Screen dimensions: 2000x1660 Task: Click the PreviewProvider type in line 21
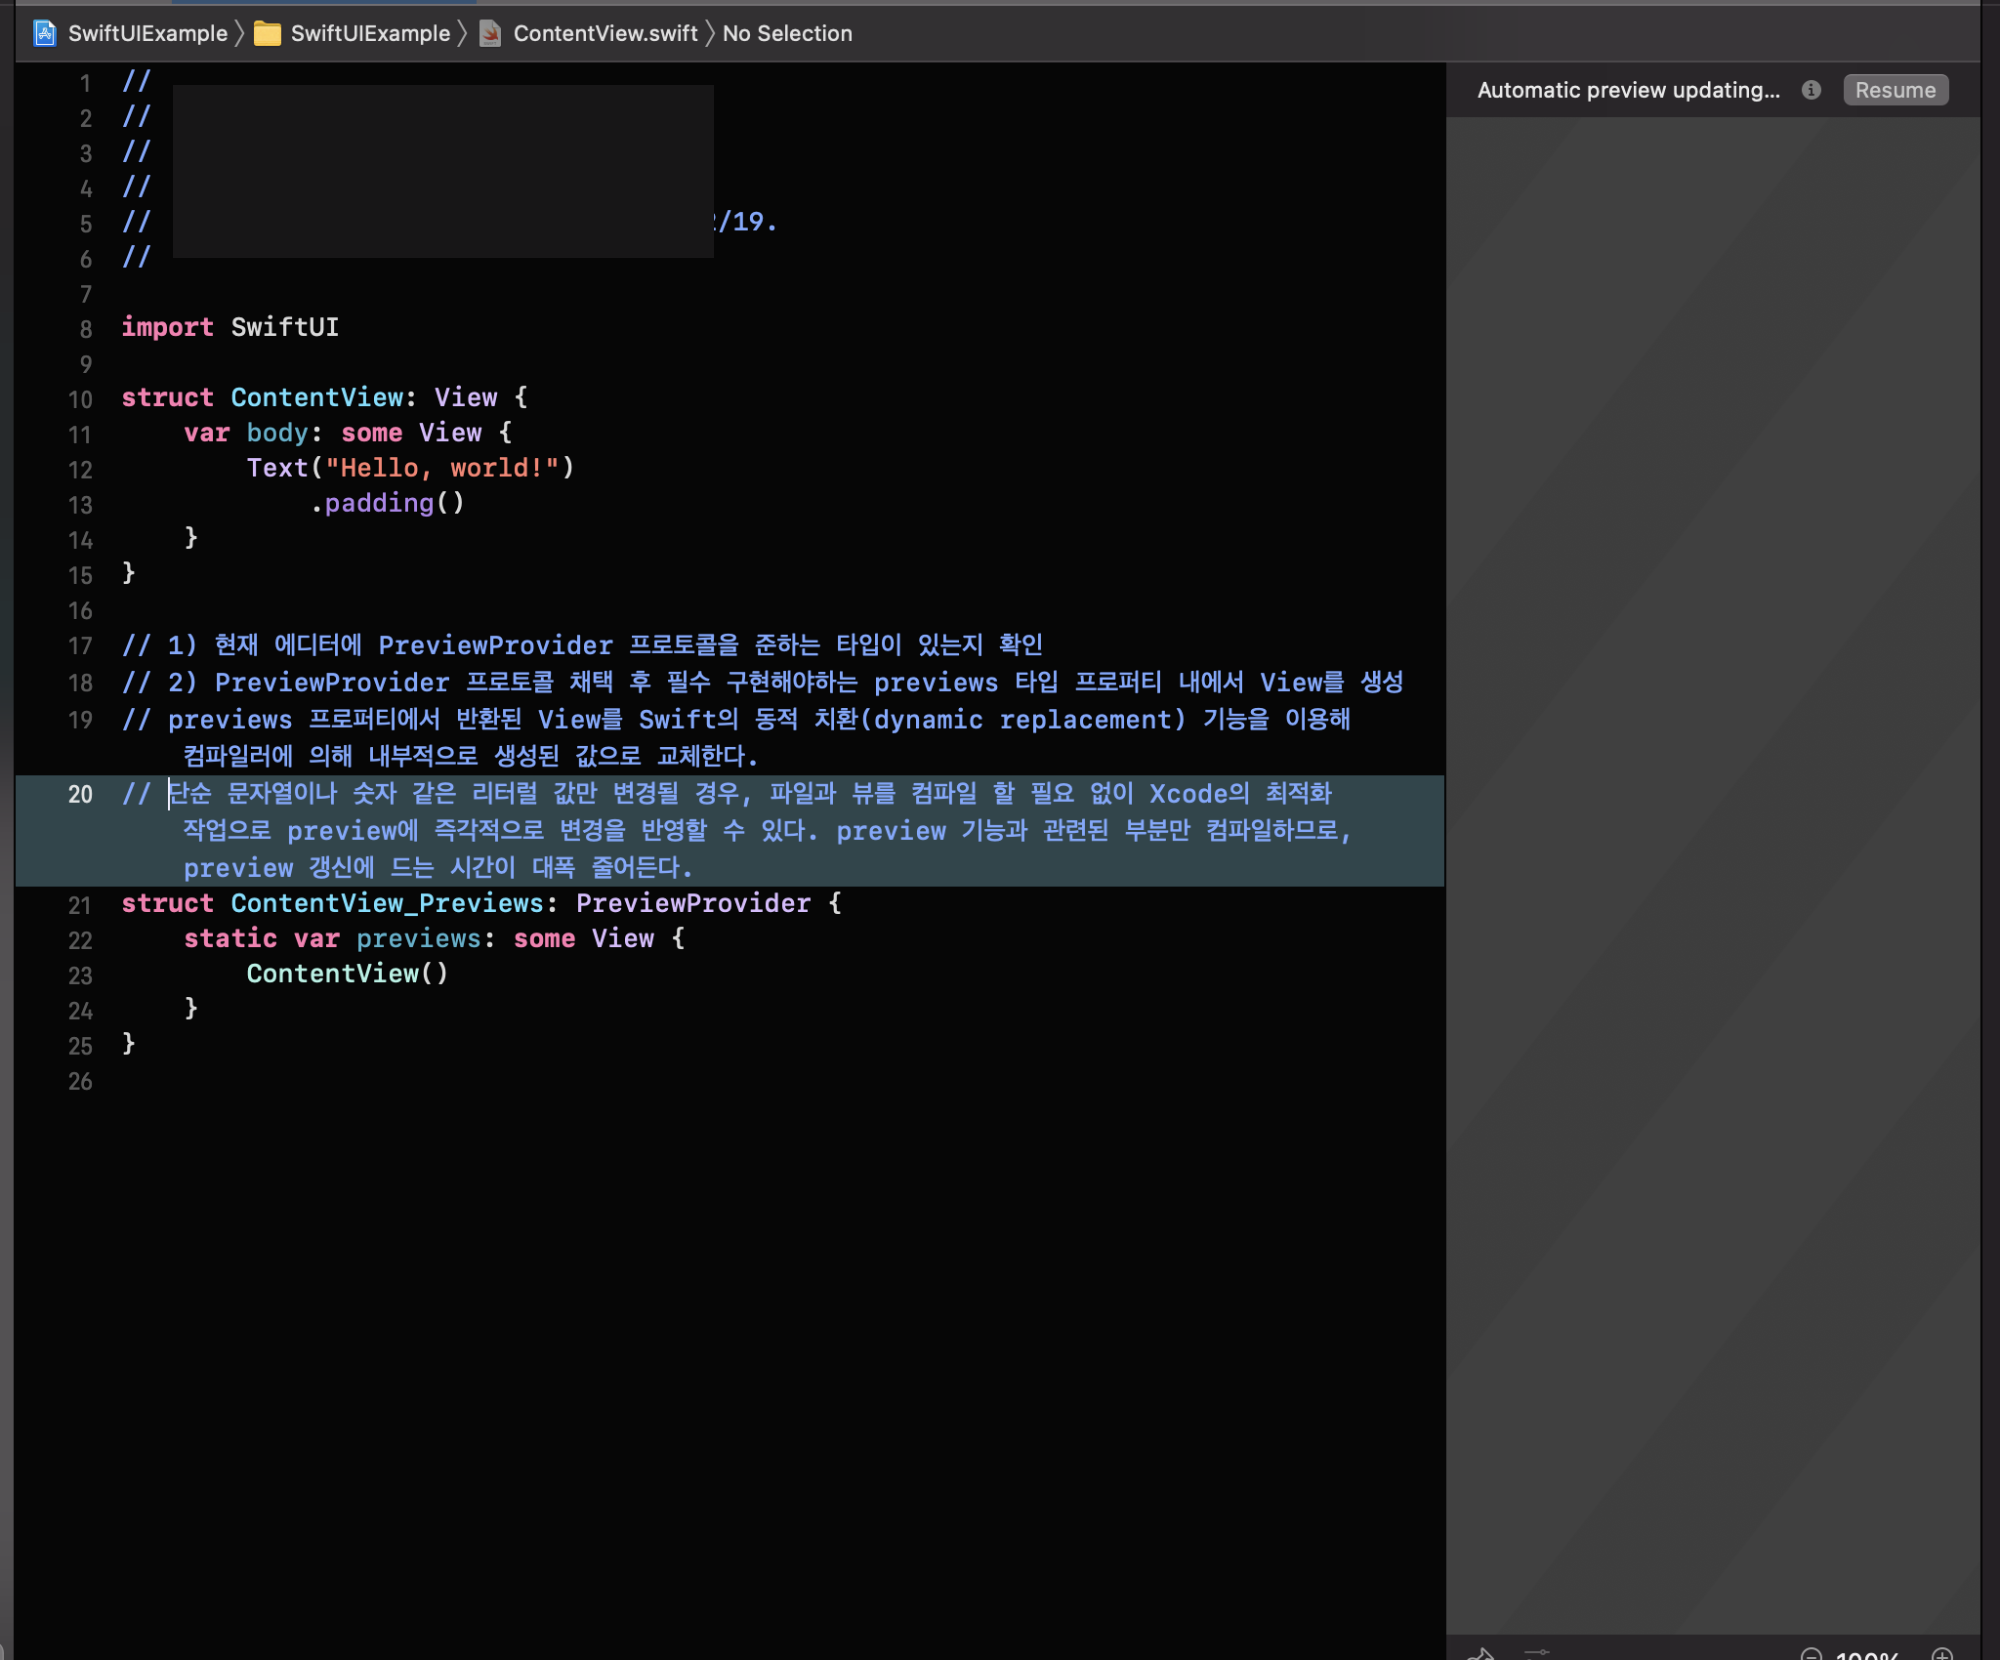tap(692, 903)
